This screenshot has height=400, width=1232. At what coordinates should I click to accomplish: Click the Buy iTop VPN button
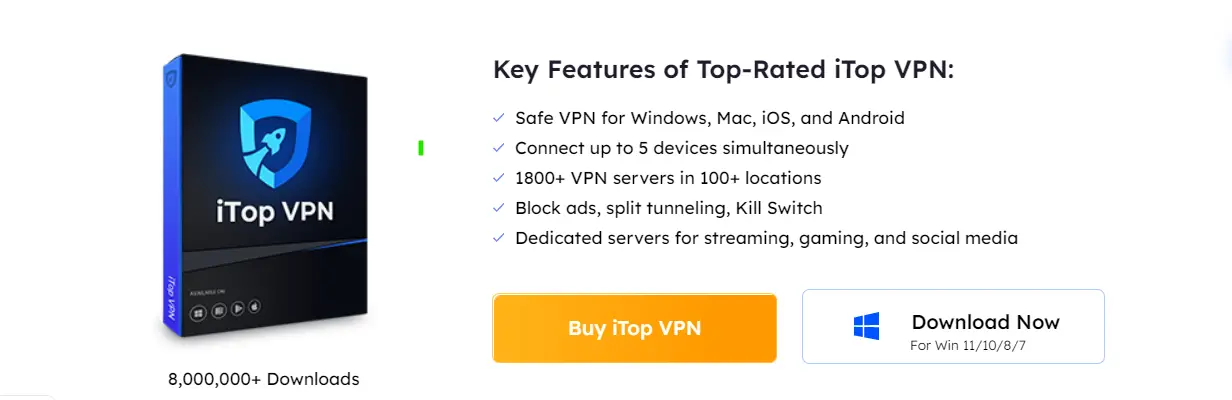(x=634, y=328)
